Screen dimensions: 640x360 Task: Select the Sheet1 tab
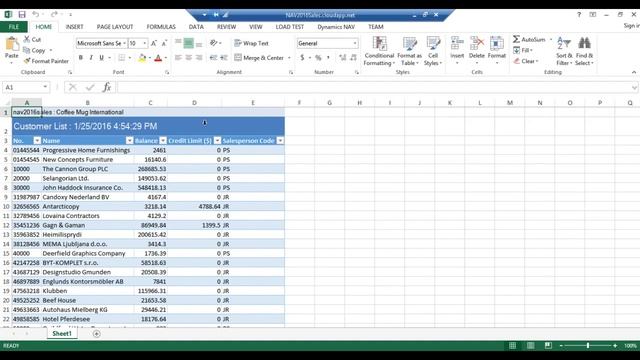click(x=62, y=333)
